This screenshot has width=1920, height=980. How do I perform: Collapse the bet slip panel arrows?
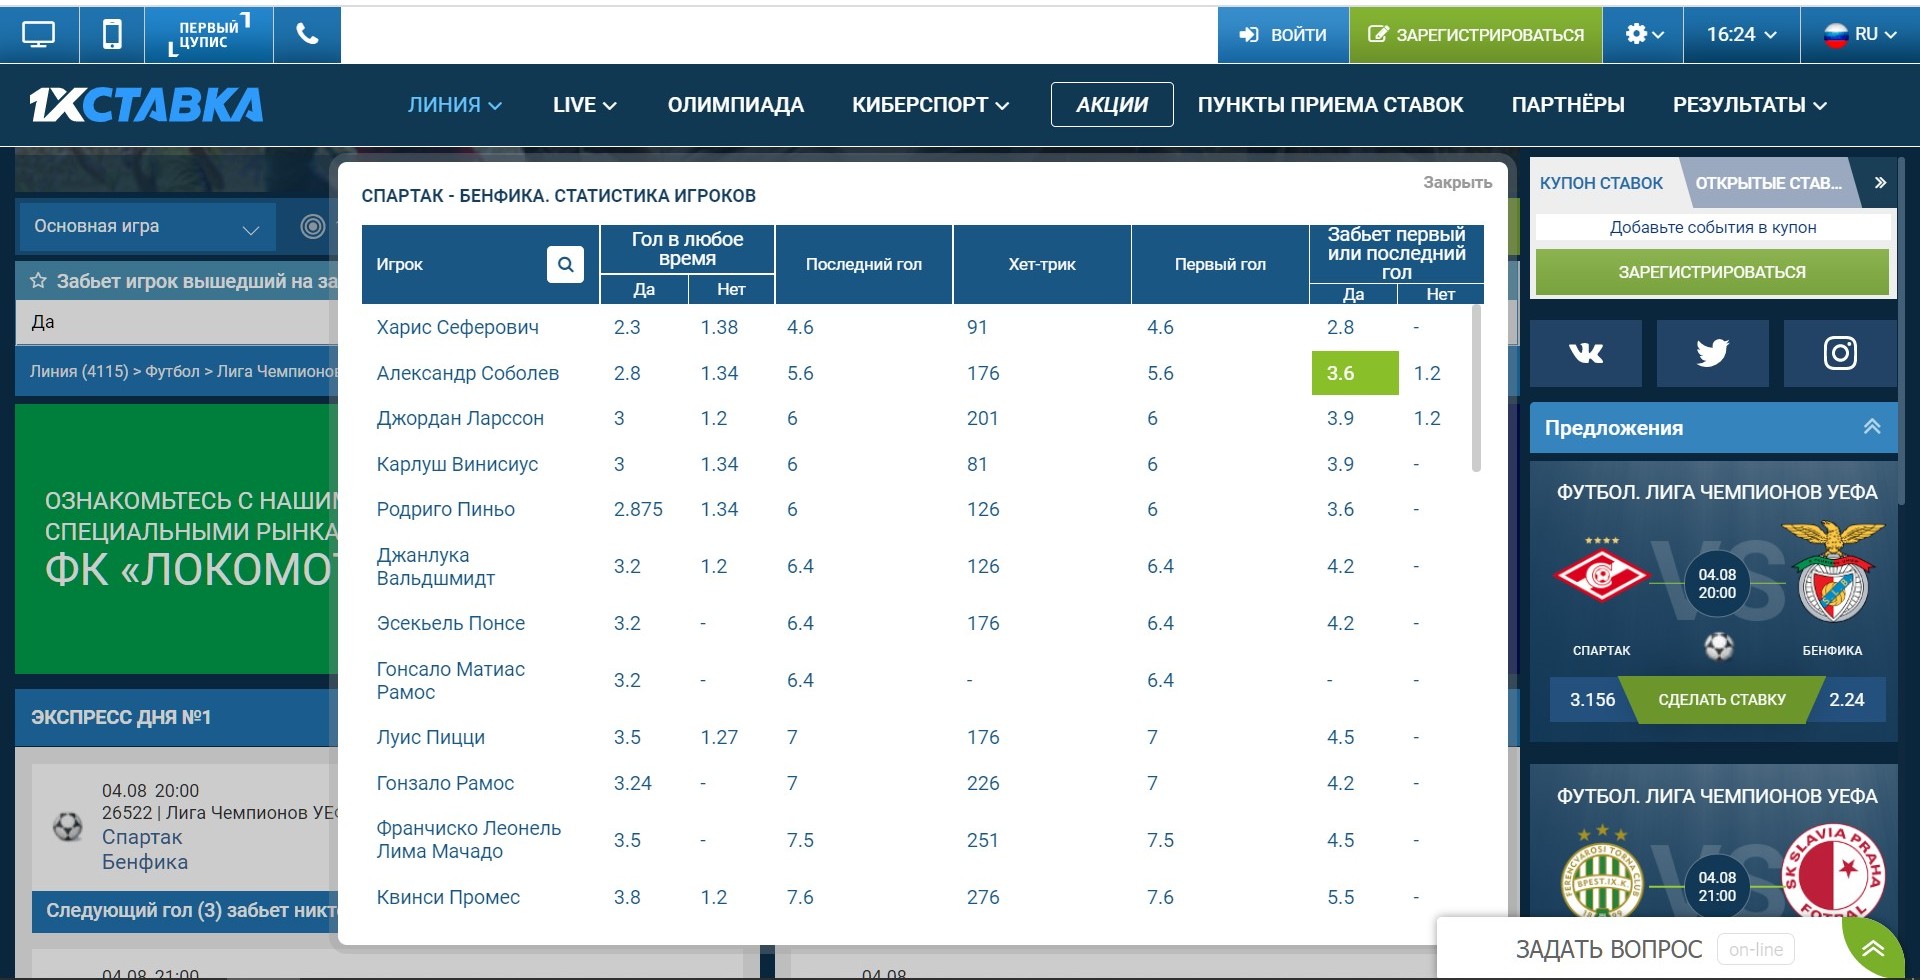1880,183
